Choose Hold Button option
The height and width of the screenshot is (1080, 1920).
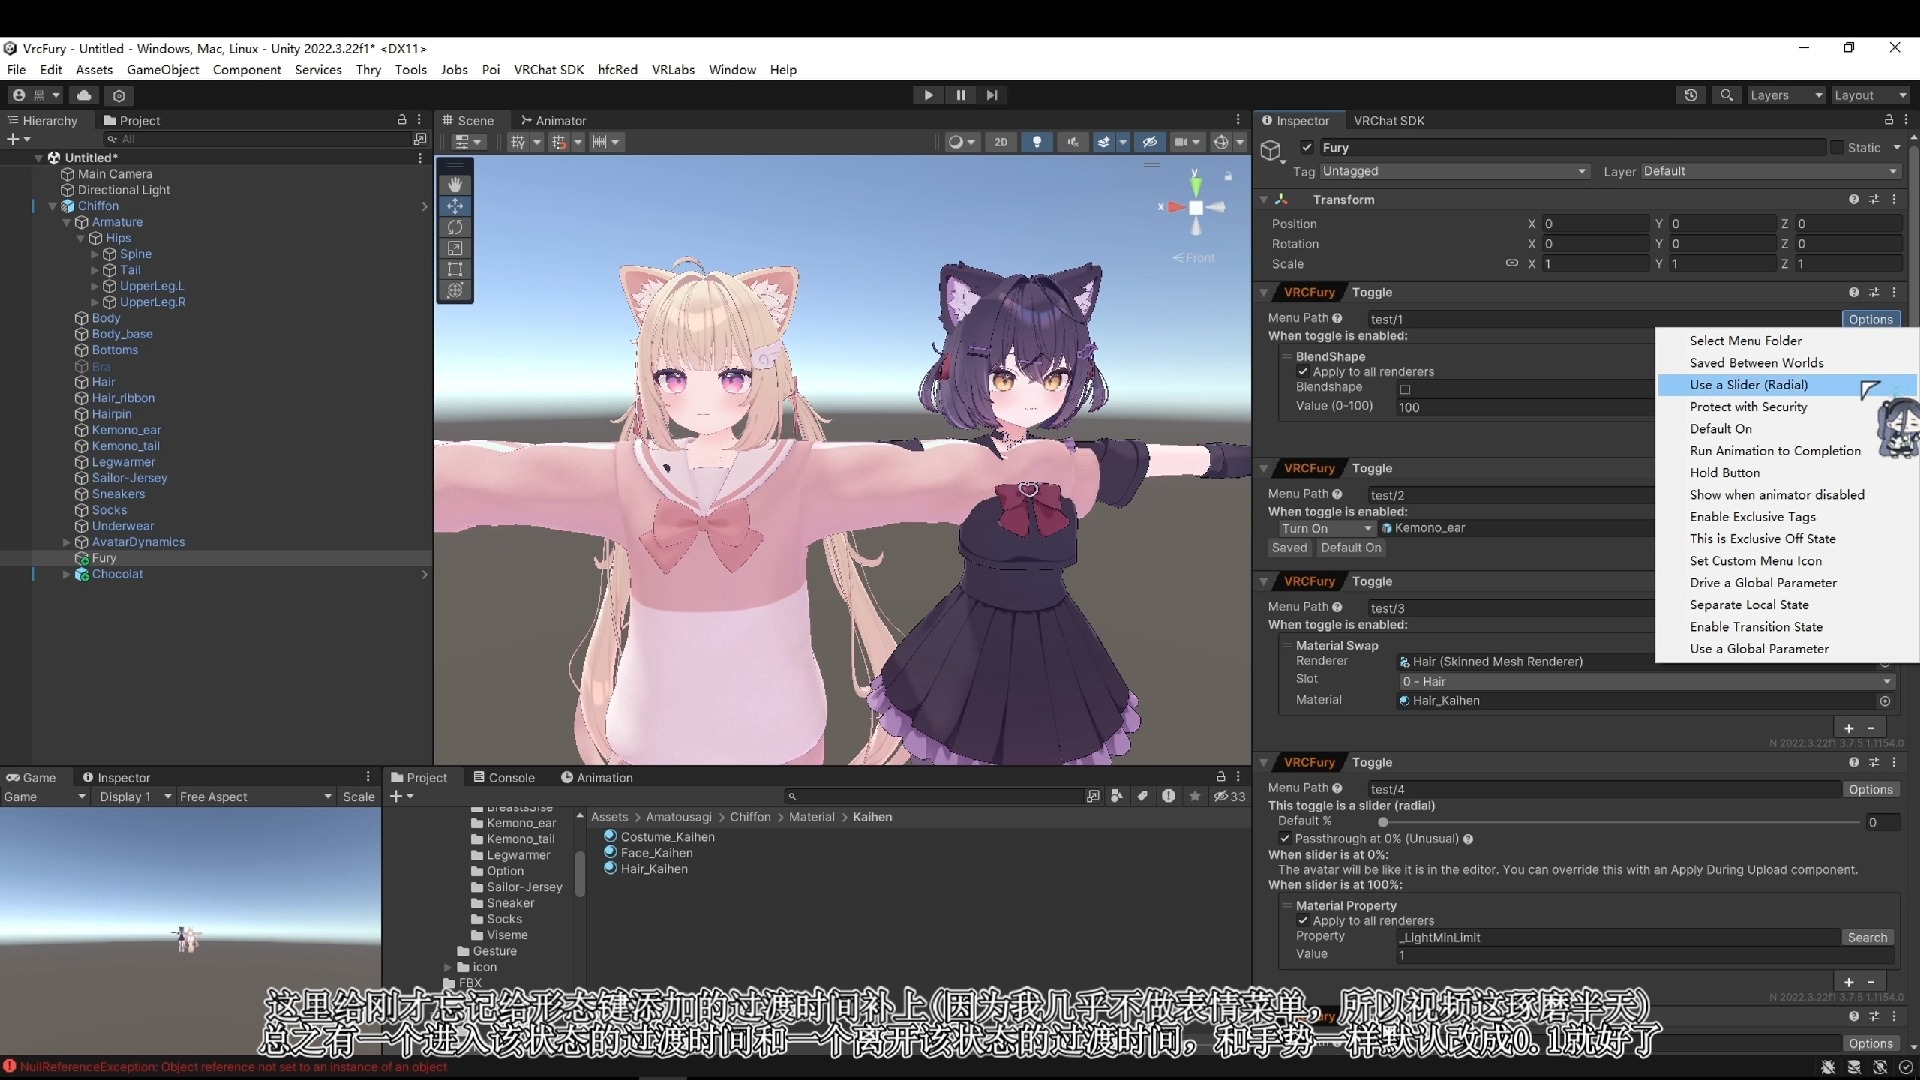coord(1788,473)
